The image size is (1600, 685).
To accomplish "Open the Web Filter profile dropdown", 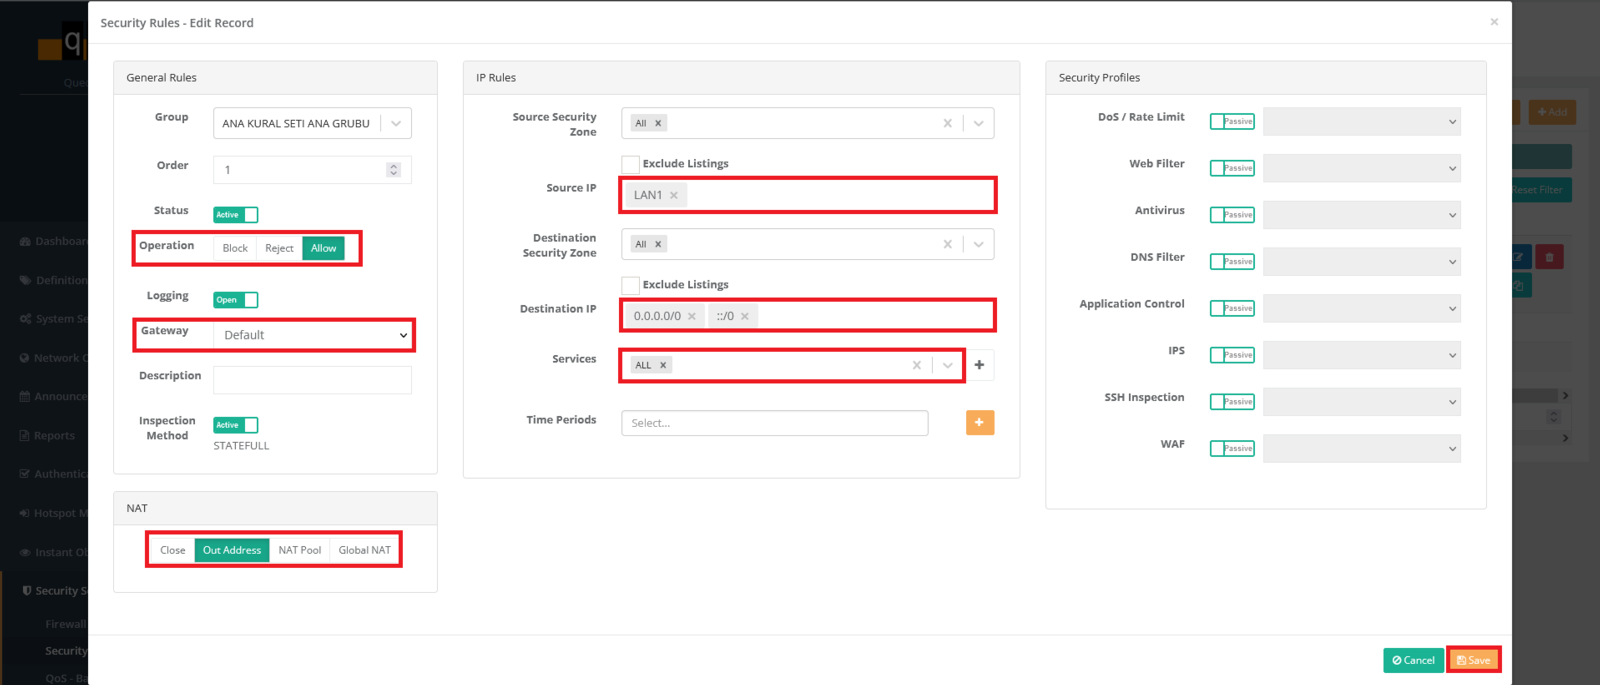I will pyautogui.click(x=1361, y=169).
